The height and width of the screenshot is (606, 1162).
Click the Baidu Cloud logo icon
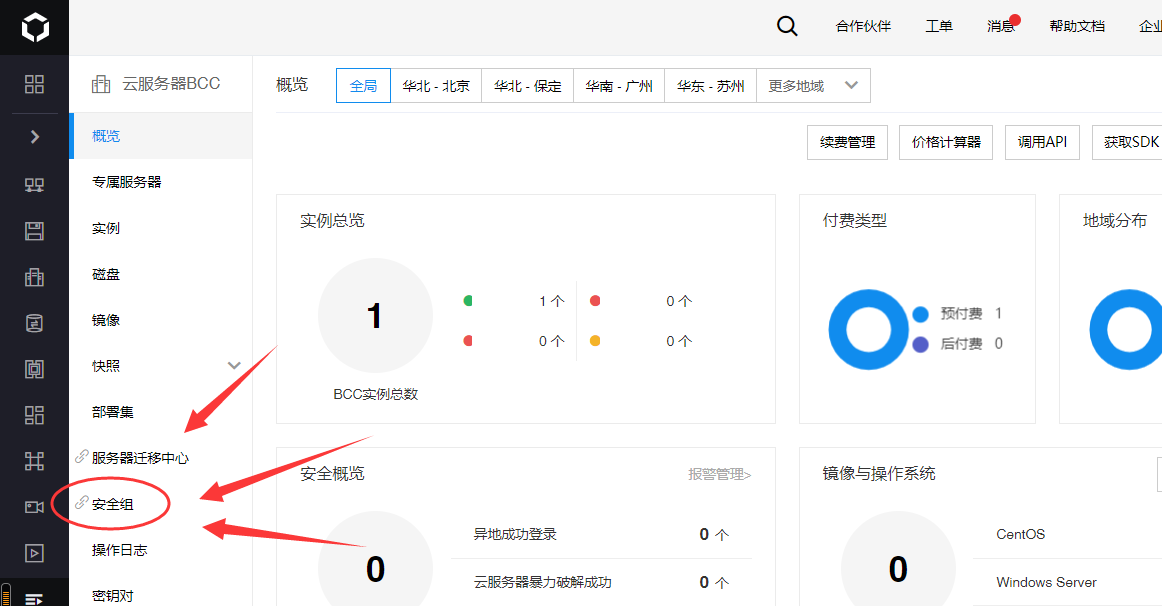pyautogui.click(x=34, y=29)
